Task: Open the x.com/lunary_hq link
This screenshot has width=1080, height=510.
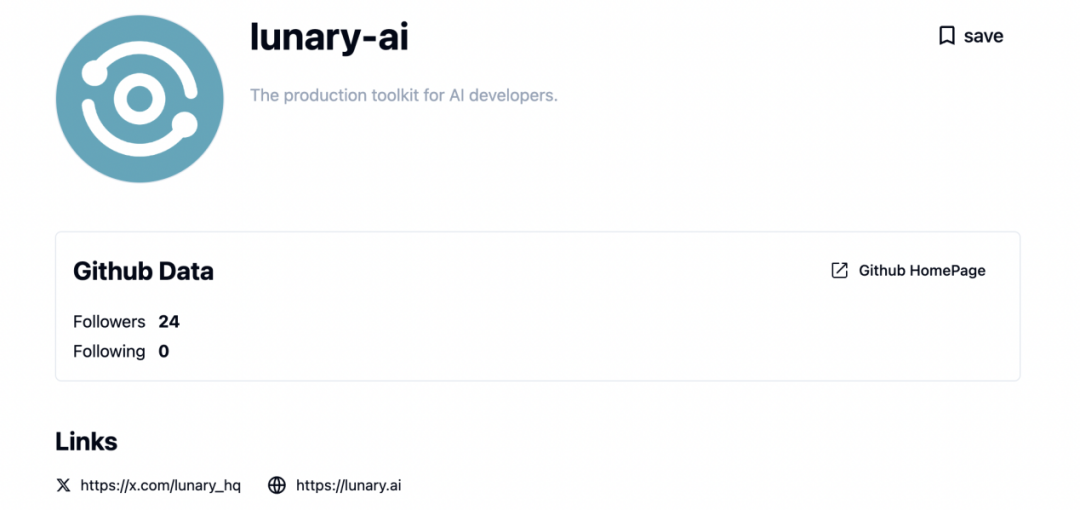Action: pyautogui.click(x=160, y=485)
